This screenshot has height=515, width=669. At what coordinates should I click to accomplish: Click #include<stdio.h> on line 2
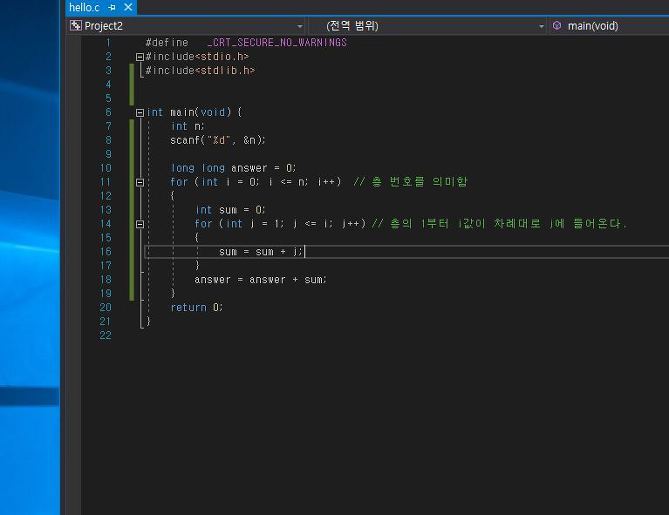pos(197,56)
